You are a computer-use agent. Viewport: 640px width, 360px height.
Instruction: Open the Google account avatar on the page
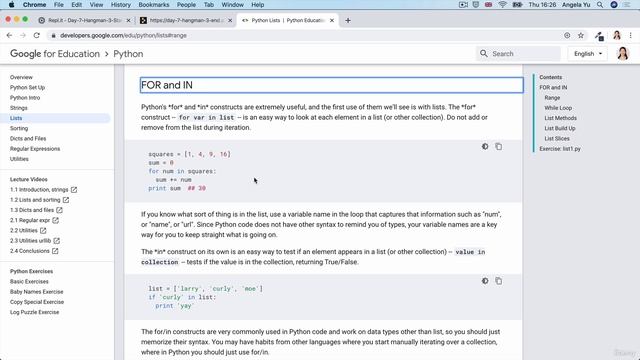point(623,53)
